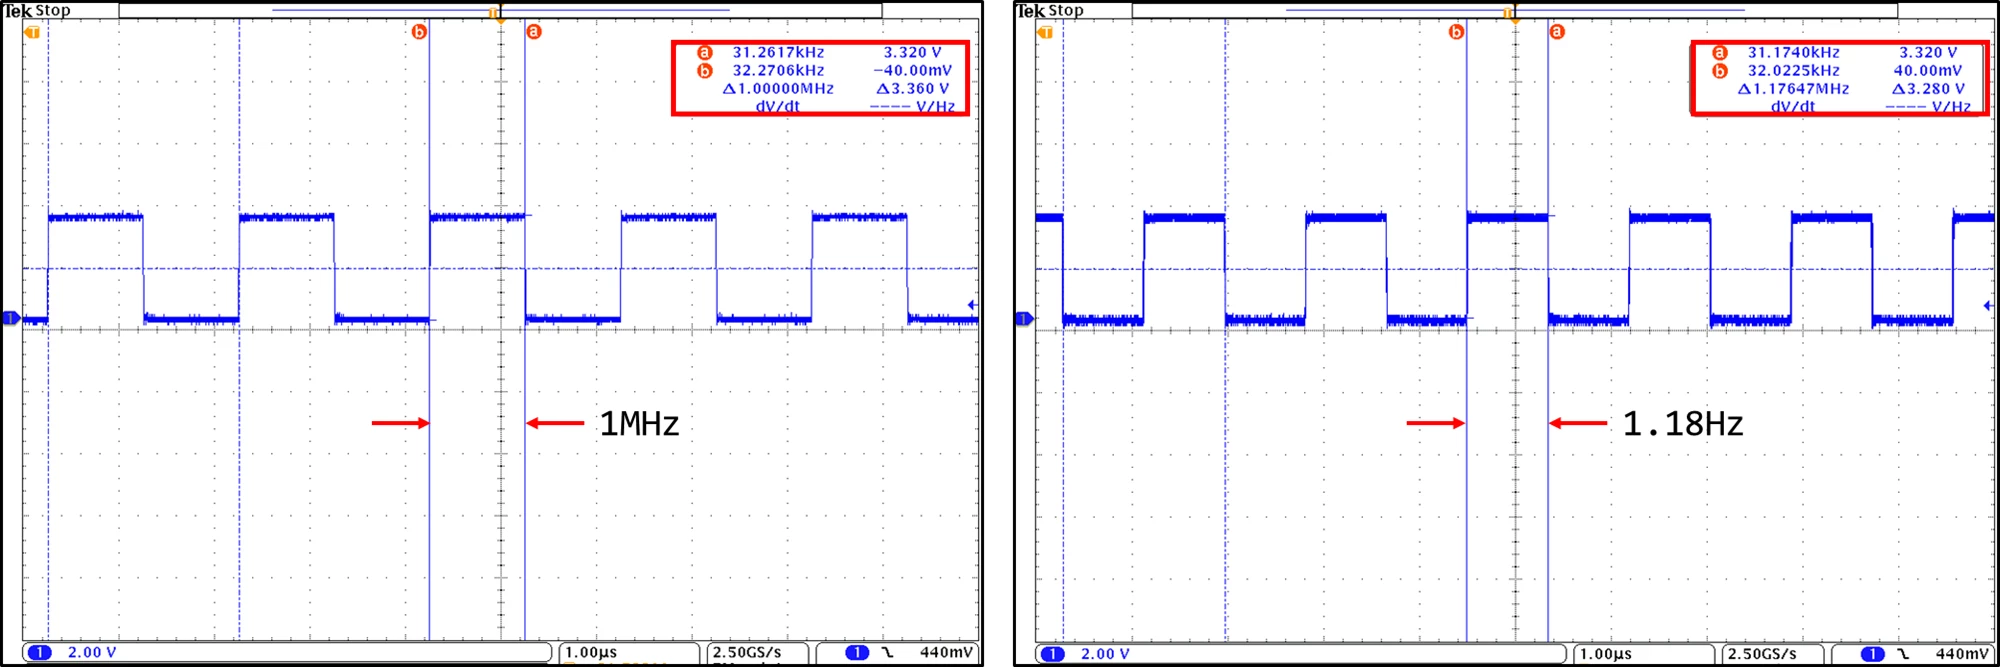Click right scope 2.00 V vertical scale

tap(1105, 654)
